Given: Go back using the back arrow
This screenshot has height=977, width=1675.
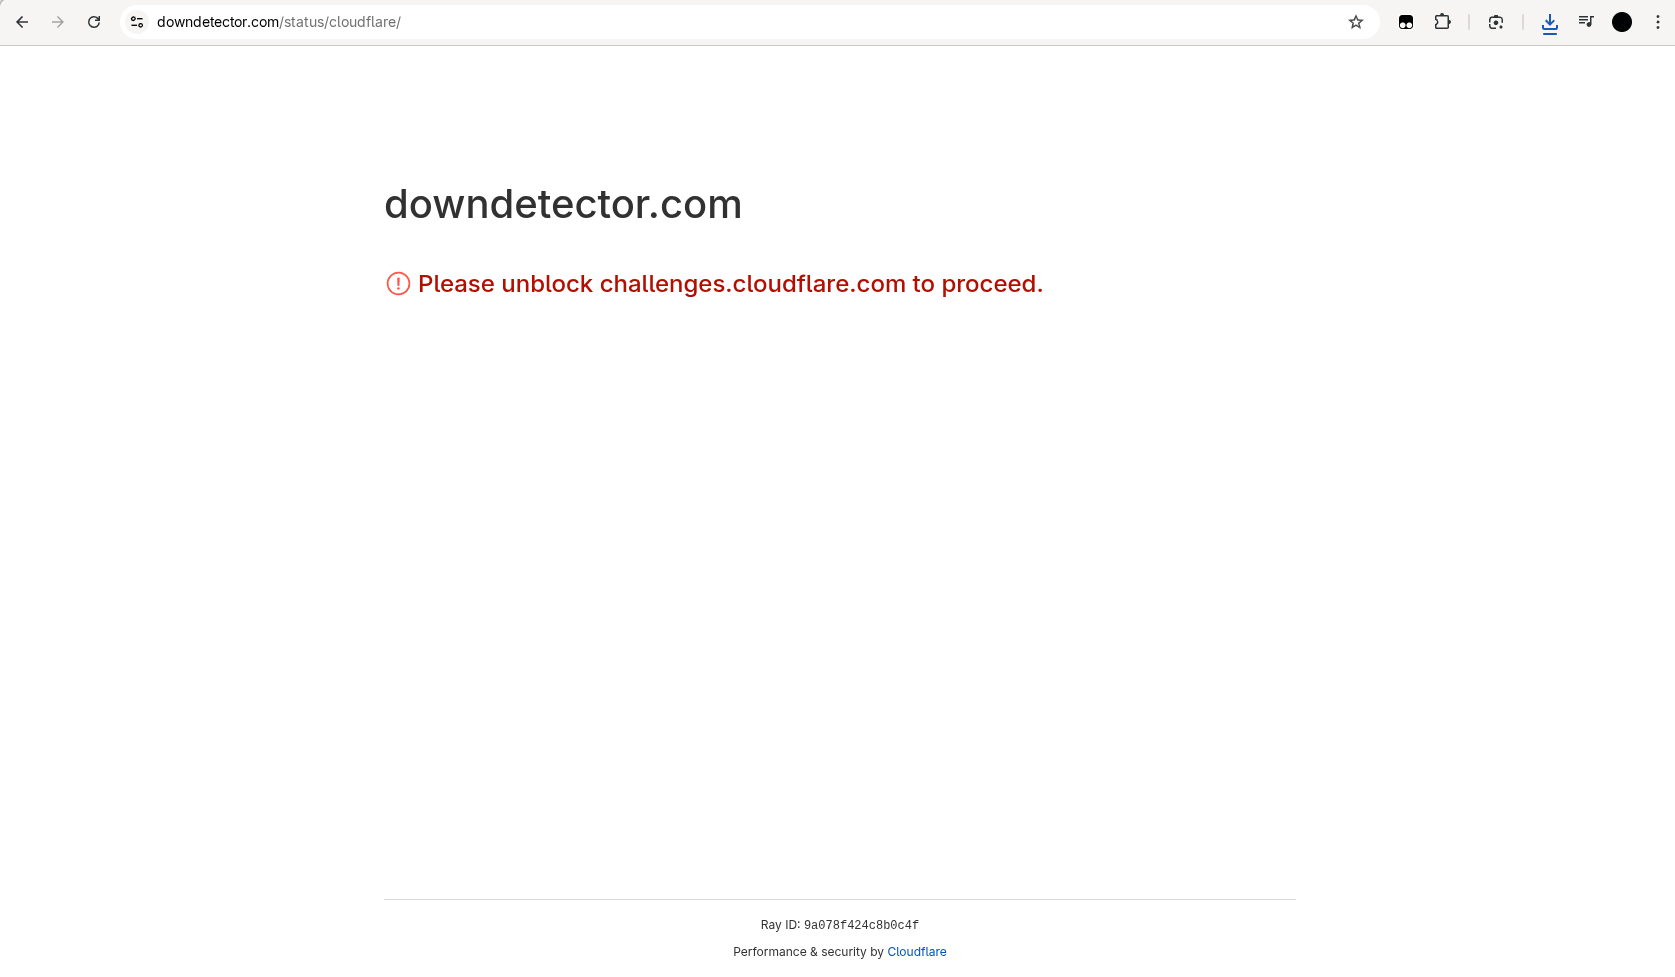Looking at the screenshot, I should pos(22,22).
